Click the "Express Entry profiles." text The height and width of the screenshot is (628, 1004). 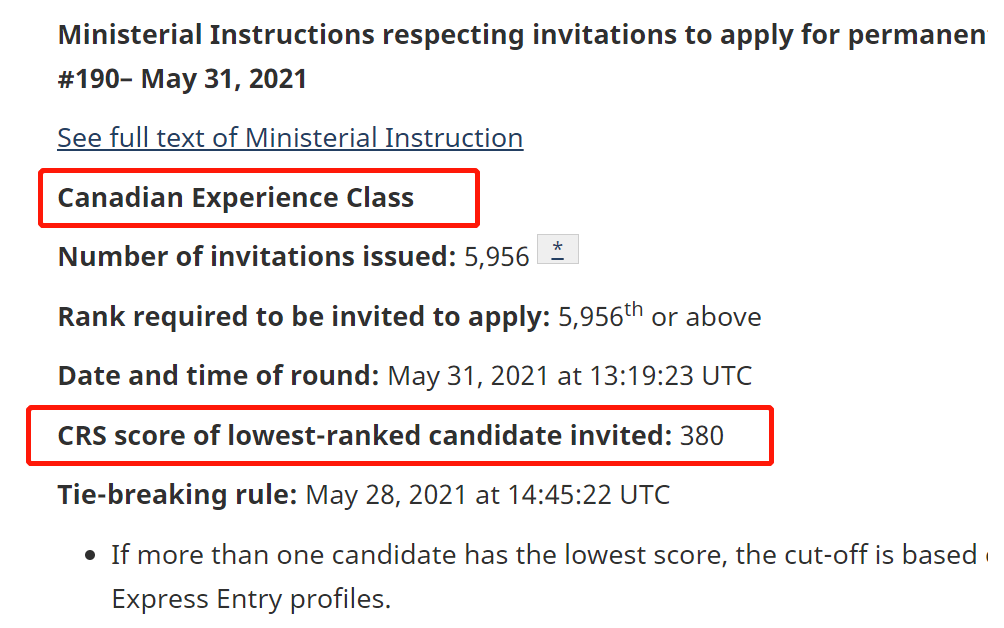tap(250, 599)
